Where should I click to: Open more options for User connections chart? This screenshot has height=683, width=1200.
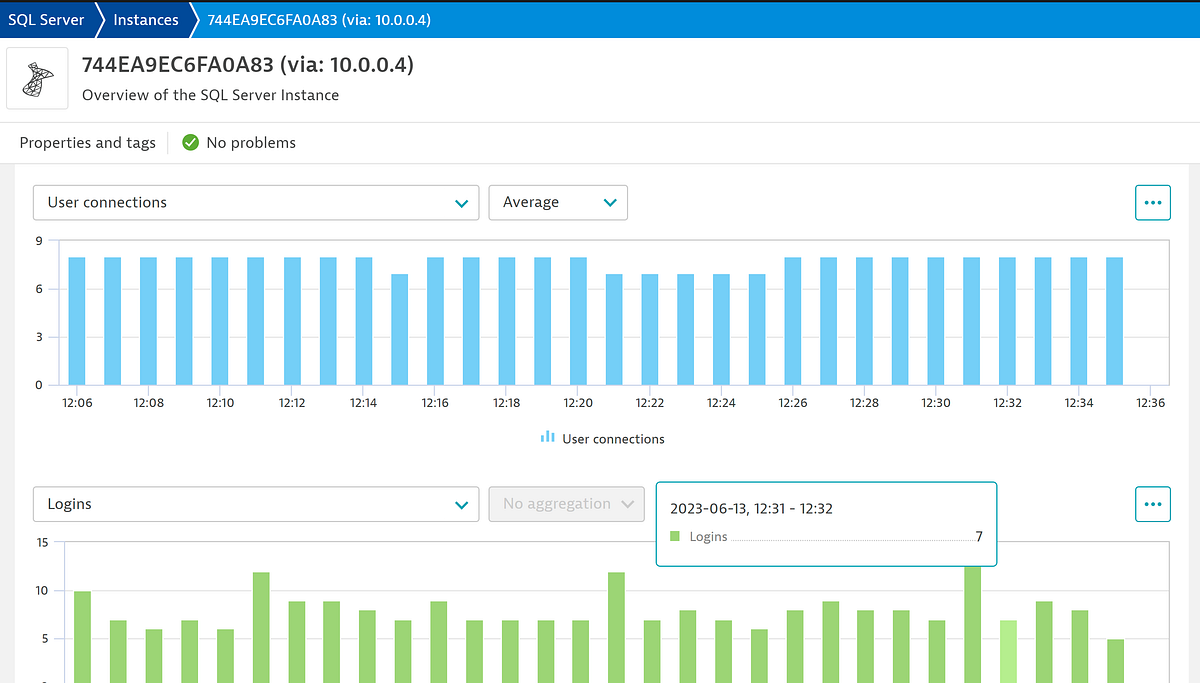pyautogui.click(x=1152, y=202)
